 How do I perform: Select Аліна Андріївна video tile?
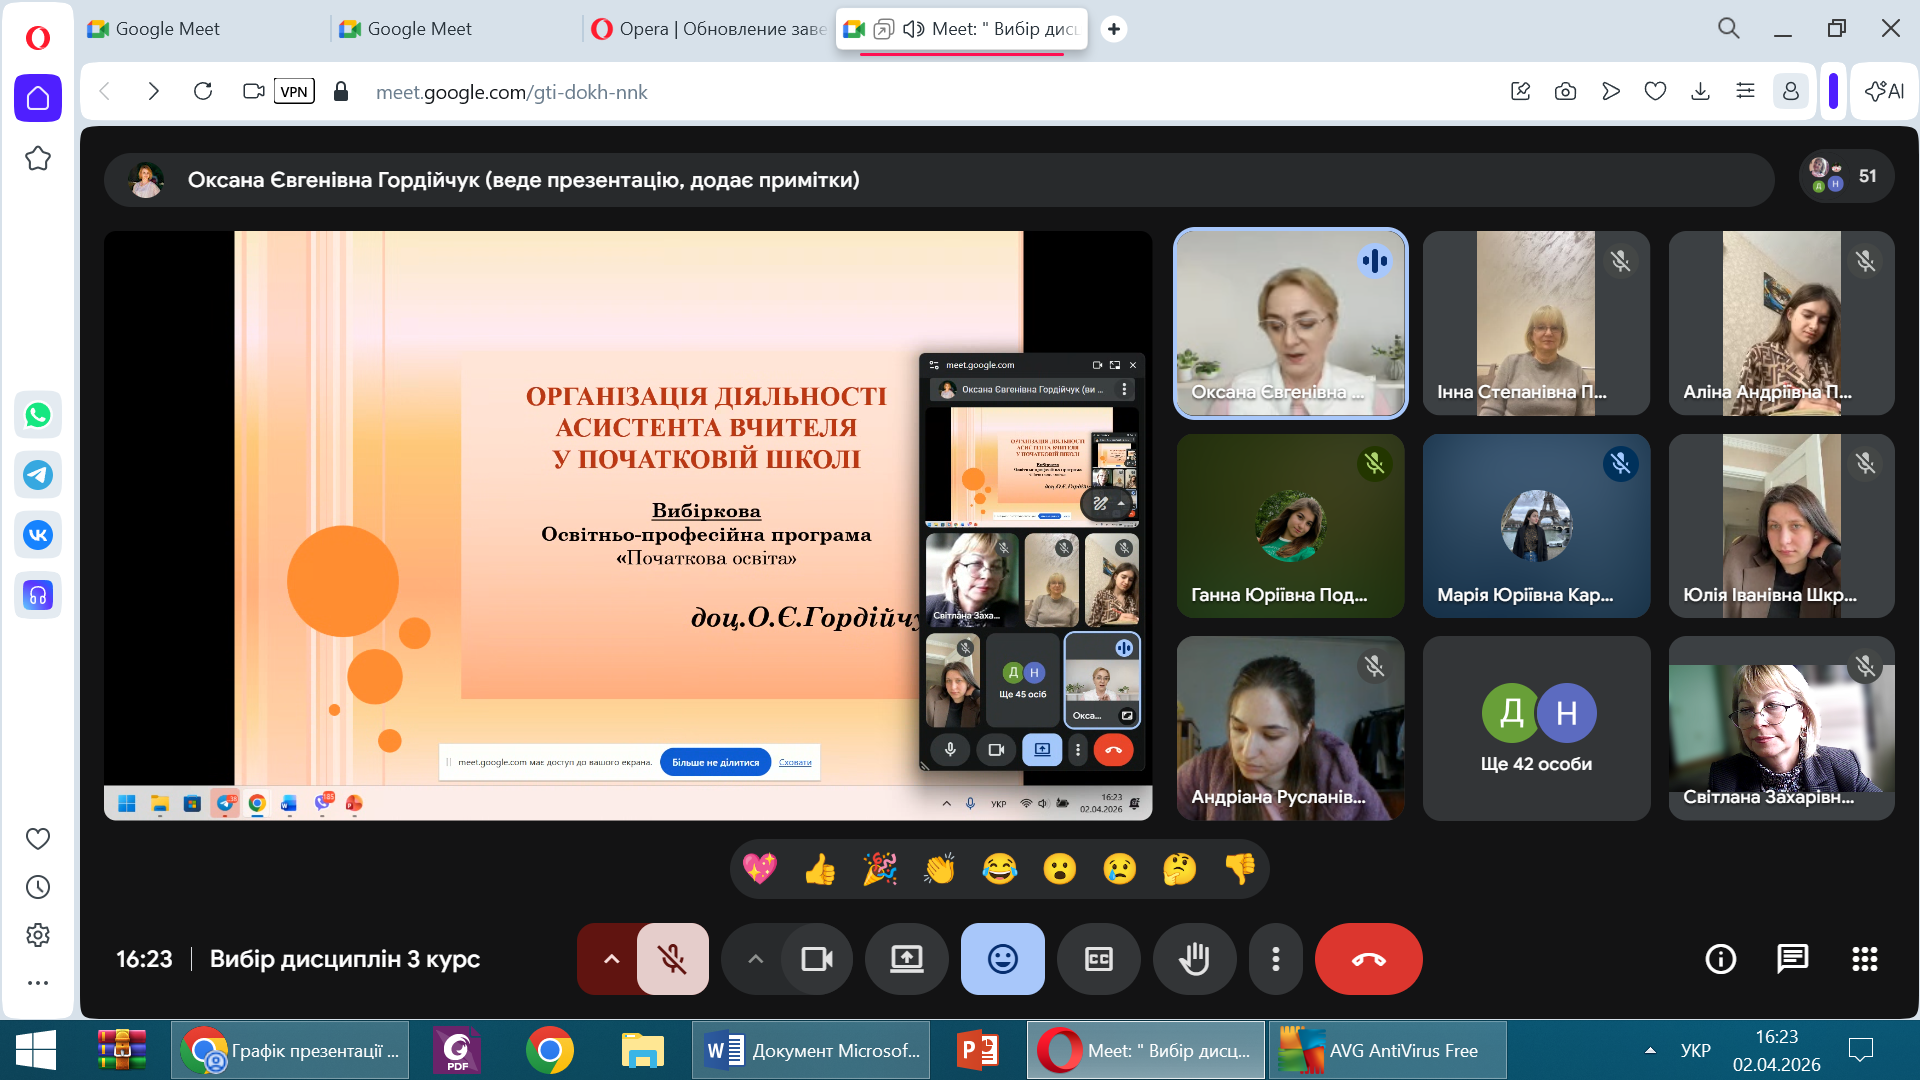click(1782, 323)
